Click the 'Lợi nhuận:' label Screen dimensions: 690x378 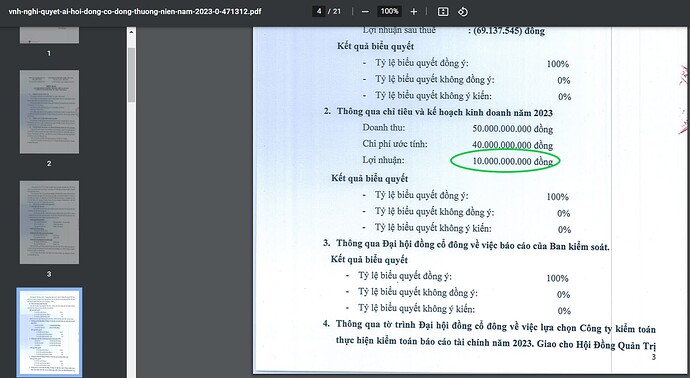coord(383,160)
